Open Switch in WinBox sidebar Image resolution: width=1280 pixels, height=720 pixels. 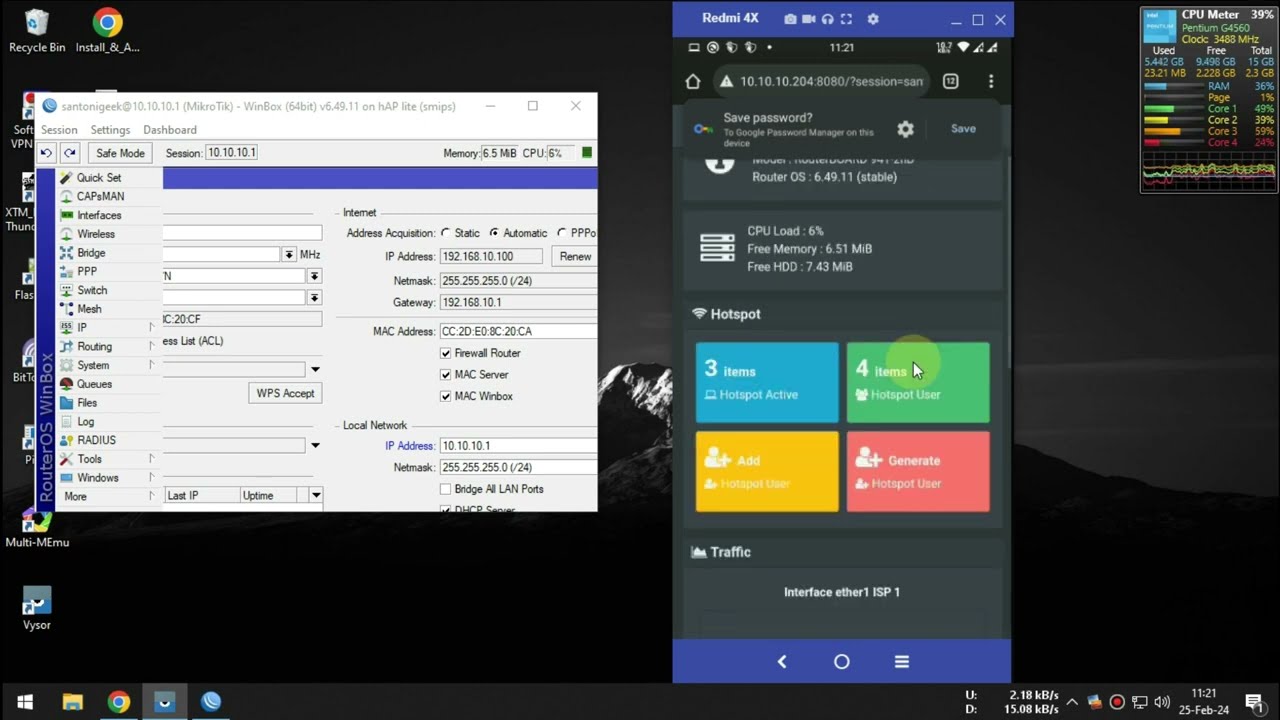92,290
